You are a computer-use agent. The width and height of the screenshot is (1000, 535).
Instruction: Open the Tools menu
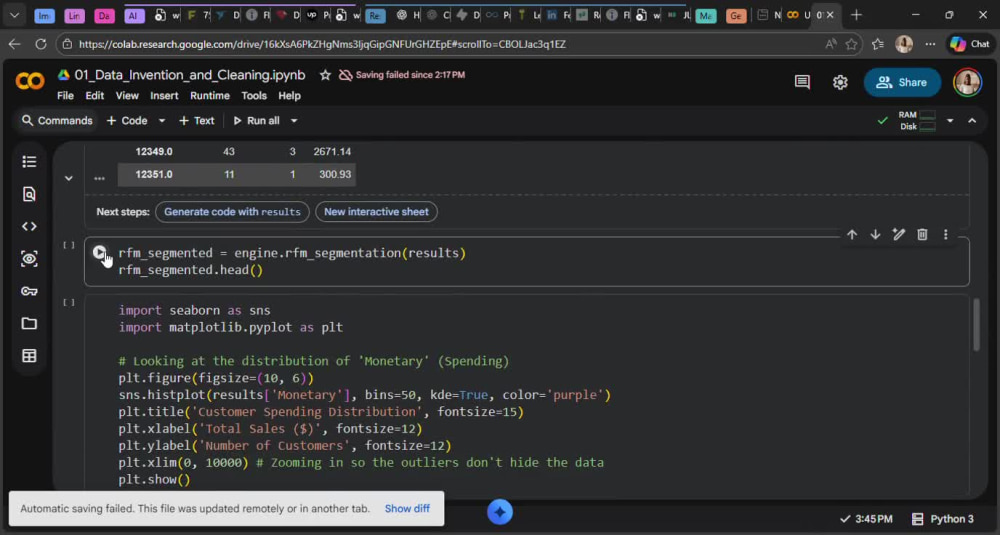click(254, 96)
